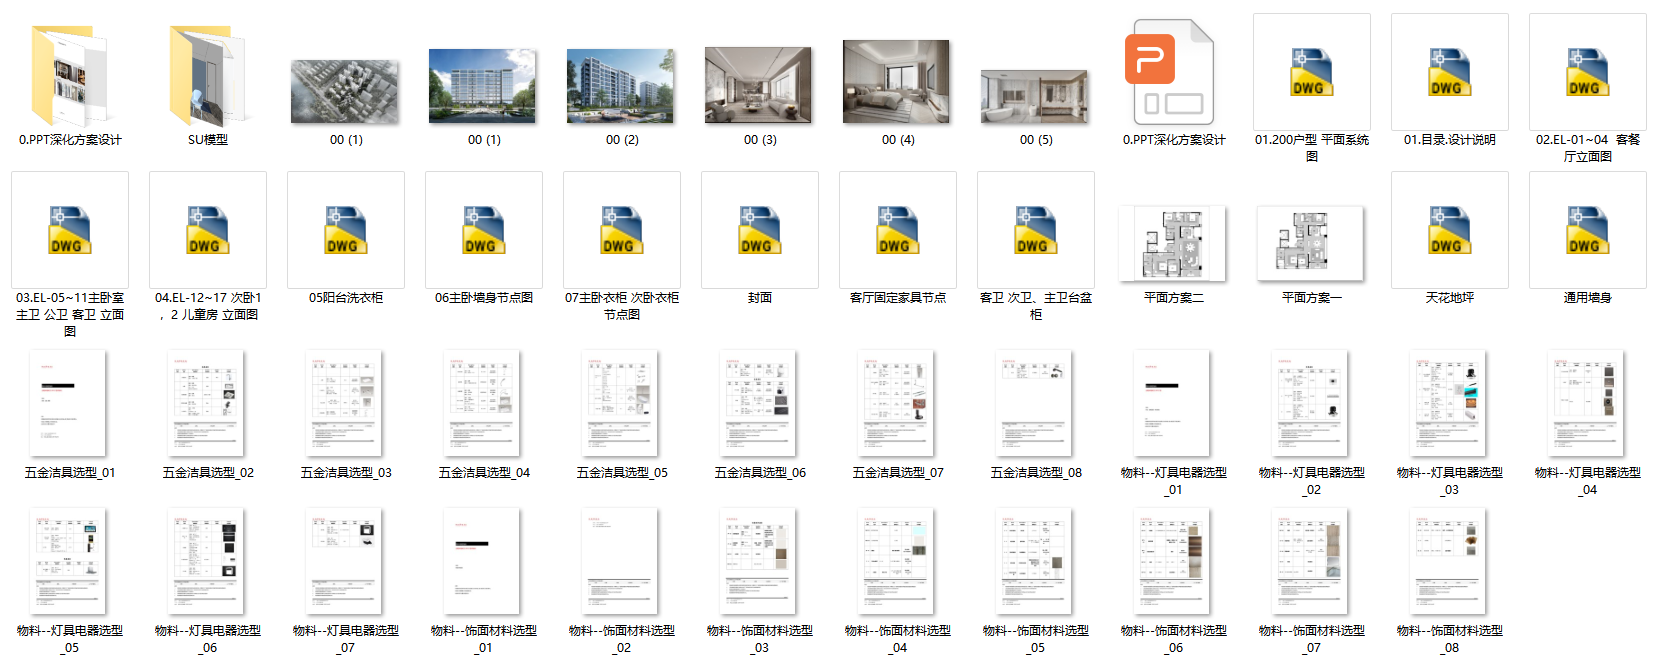Open document 五金洁具选型_06
Image resolution: width=1653 pixels, height=671 pixels.
point(758,403)
